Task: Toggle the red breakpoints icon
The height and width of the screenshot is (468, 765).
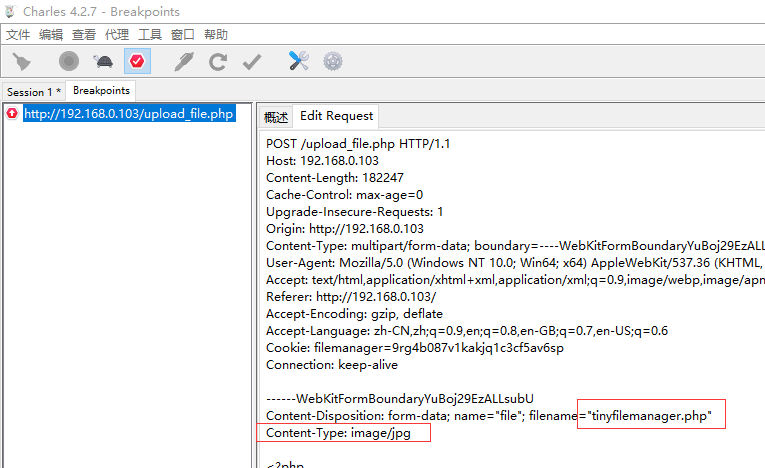Action: pyautogui.click(x=137, y=61)
